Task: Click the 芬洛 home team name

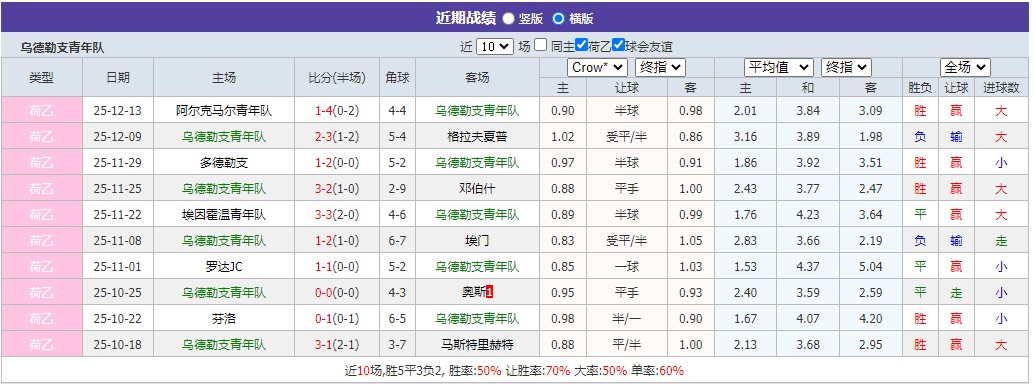Action: 224,319
